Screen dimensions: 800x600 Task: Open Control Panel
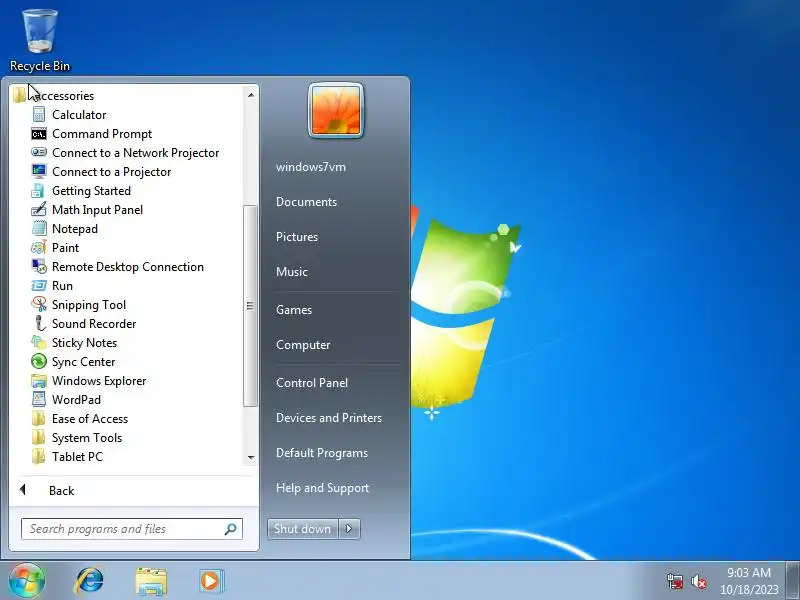click(312, 383)
